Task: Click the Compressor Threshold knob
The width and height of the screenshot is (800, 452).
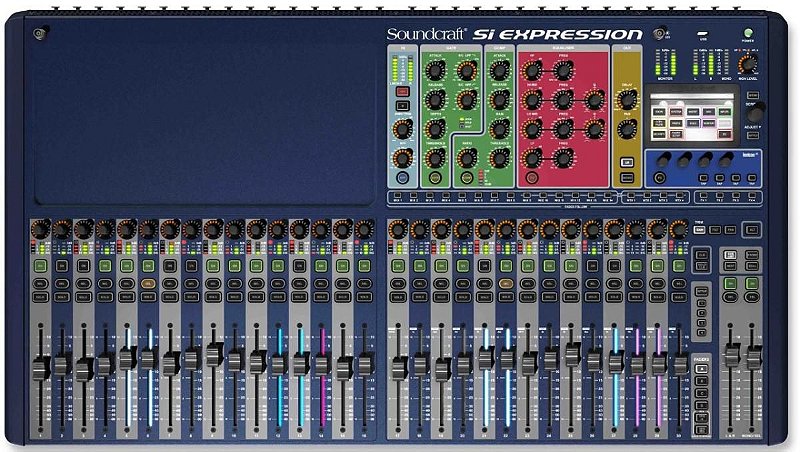Action: 499,158
